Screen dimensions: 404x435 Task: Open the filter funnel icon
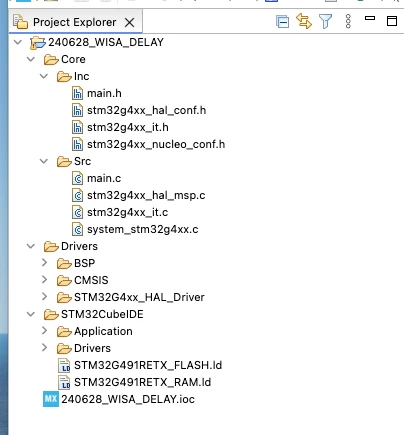point(325,22)
